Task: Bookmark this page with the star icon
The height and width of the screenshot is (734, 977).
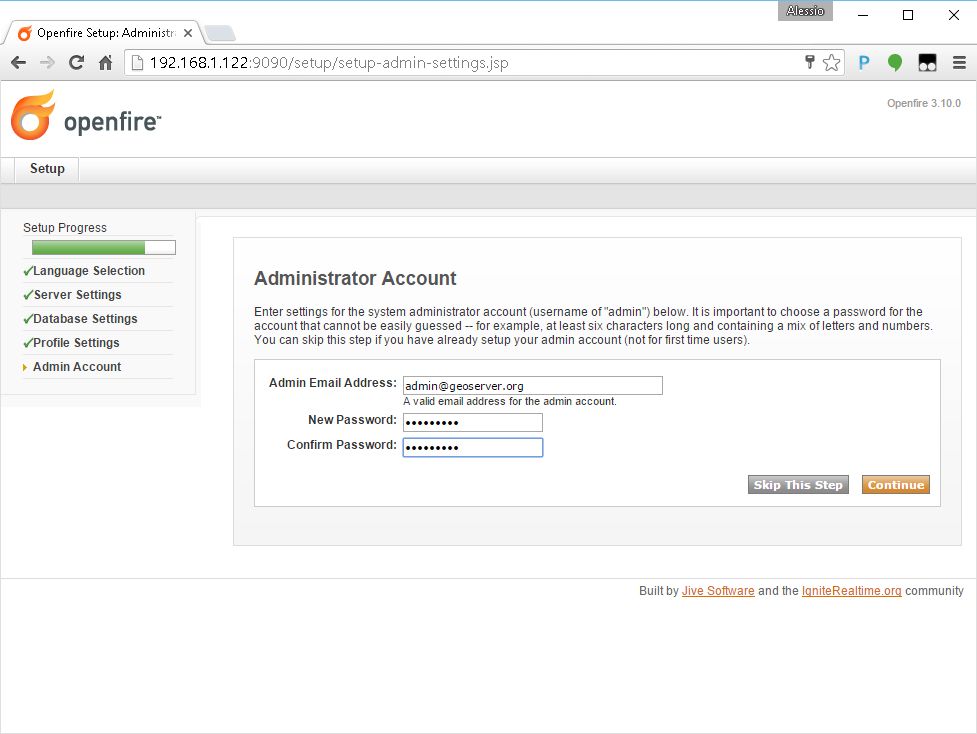Action: (831, 63)
